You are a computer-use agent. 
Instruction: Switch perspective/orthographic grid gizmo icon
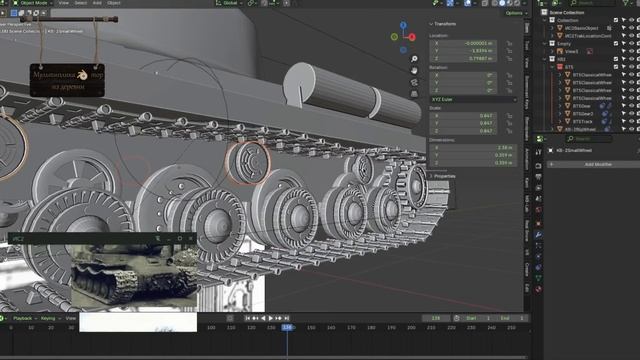[414, 94]
